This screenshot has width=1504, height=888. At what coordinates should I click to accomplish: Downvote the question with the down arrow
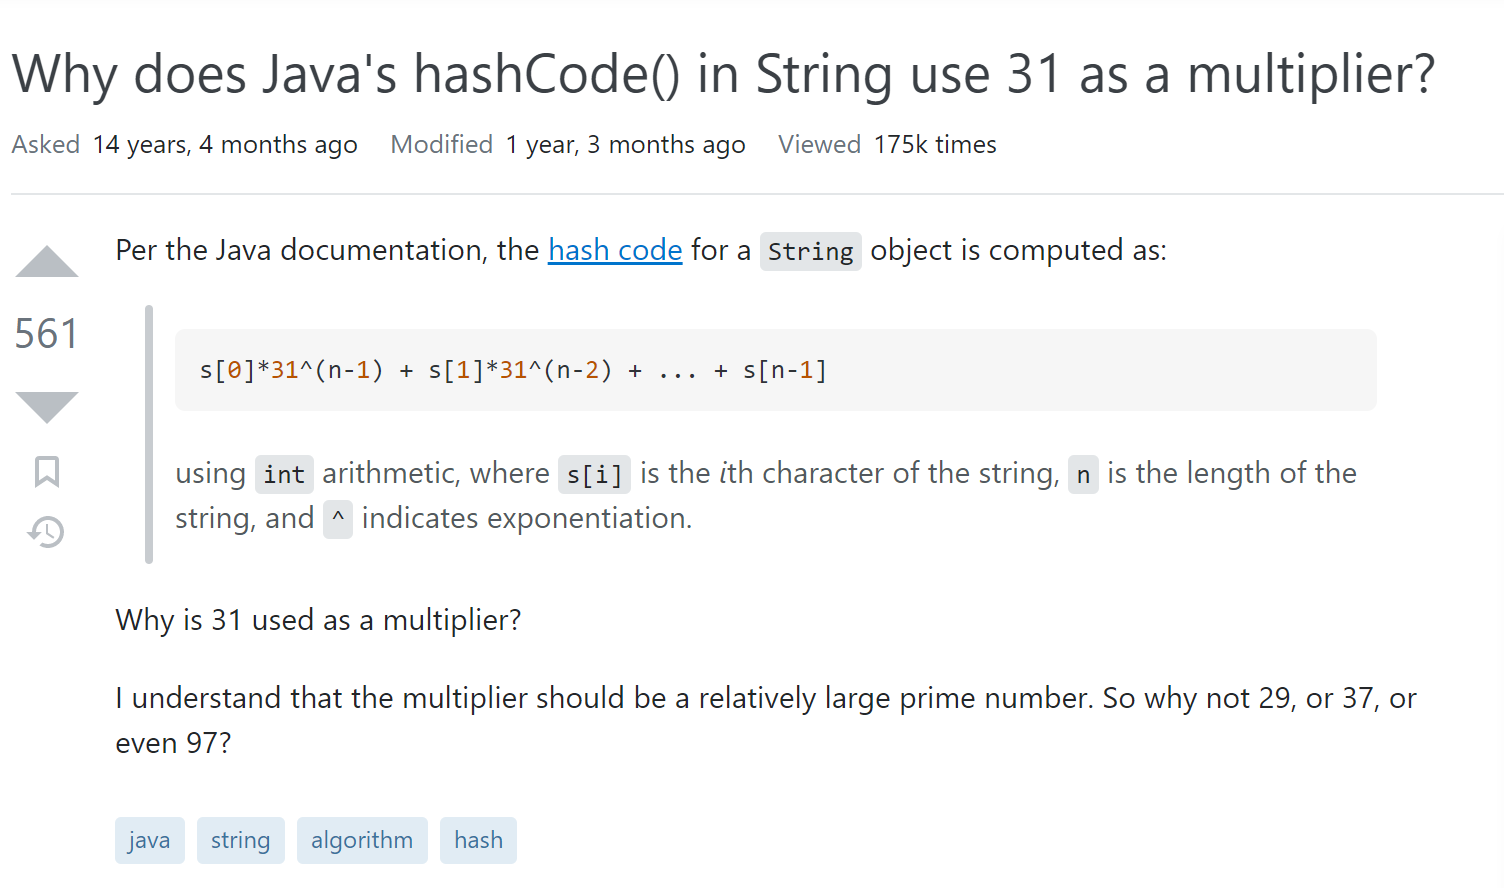point(47,406)
